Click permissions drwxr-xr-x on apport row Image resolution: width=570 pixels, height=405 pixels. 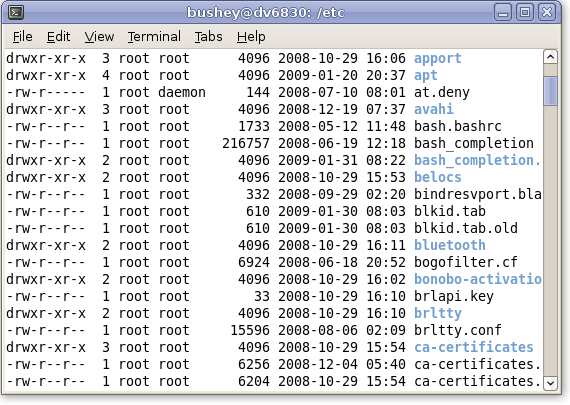coord(46,58)
